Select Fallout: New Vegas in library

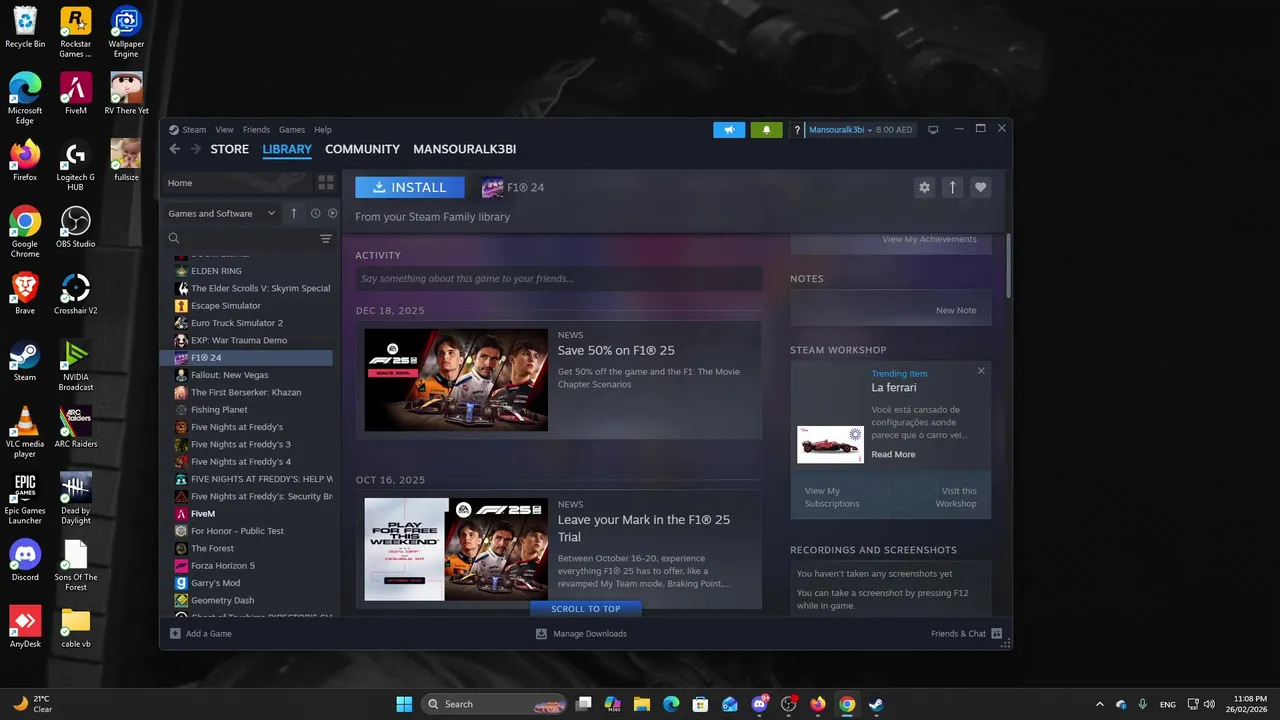[247, 375]
